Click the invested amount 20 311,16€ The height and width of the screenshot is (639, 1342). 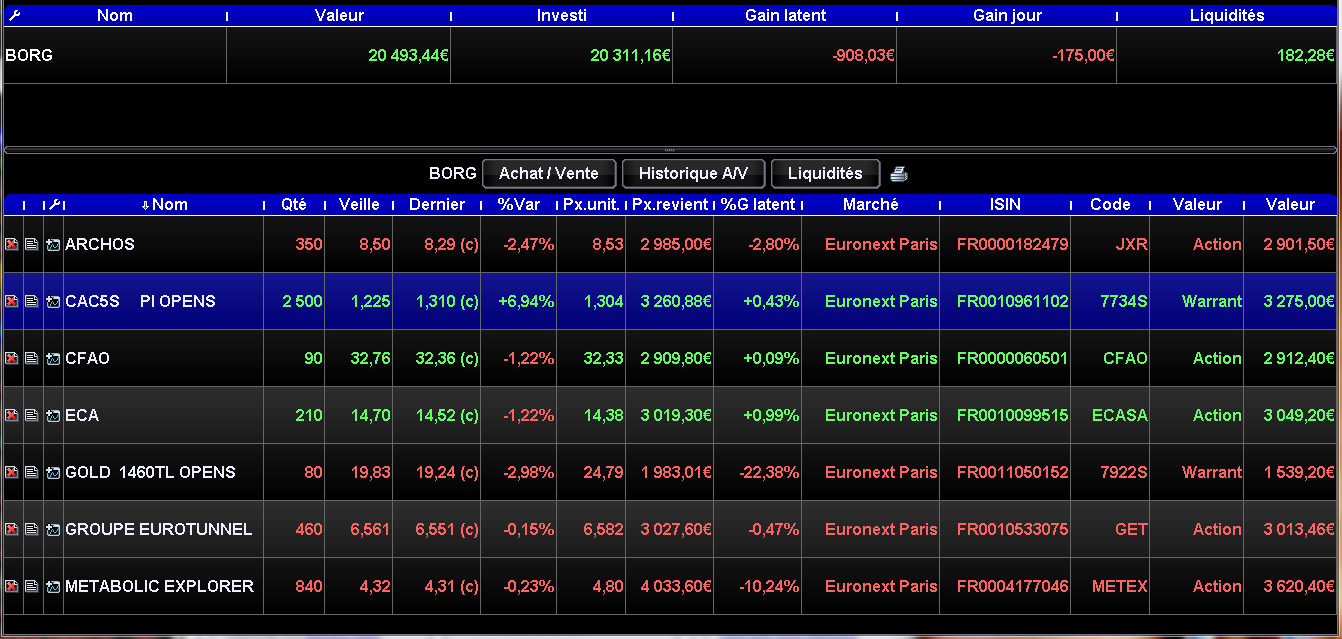[630, 56]
